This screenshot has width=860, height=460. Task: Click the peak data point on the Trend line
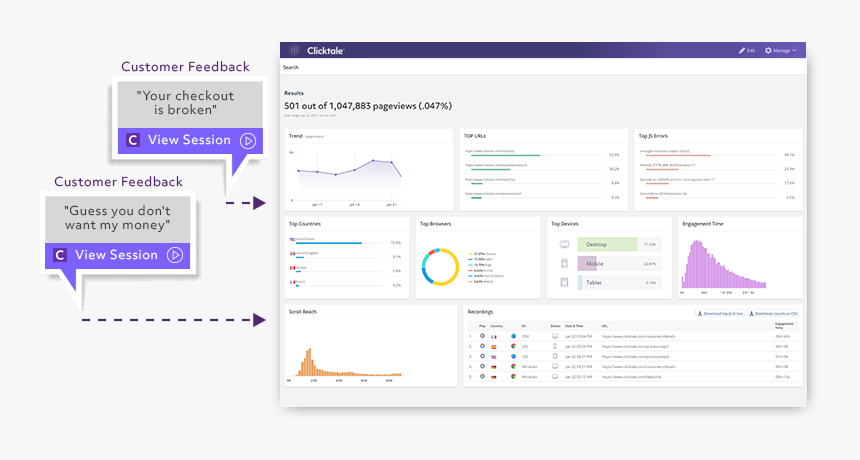coord(373,161)
